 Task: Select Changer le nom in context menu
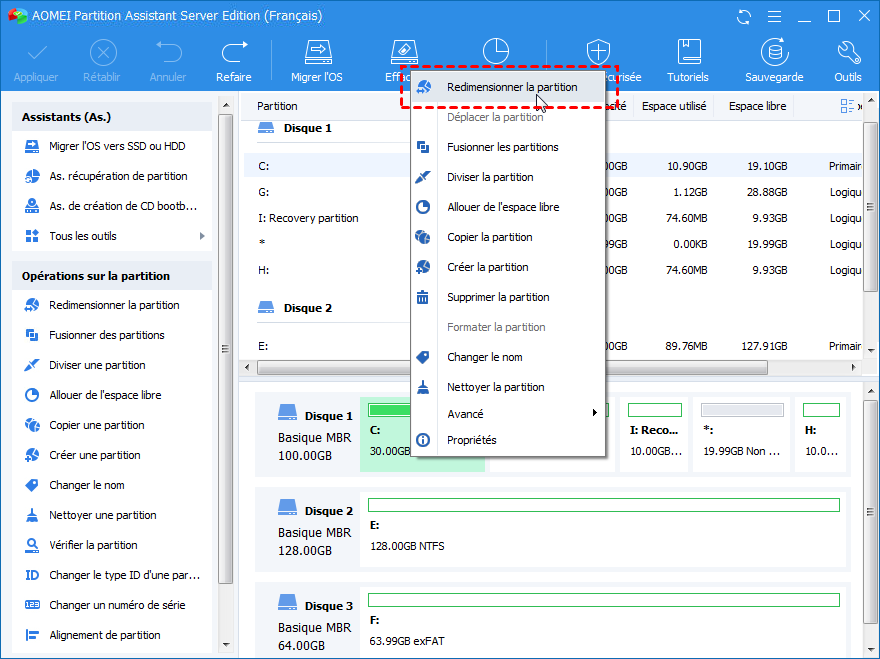coord(508,357)
